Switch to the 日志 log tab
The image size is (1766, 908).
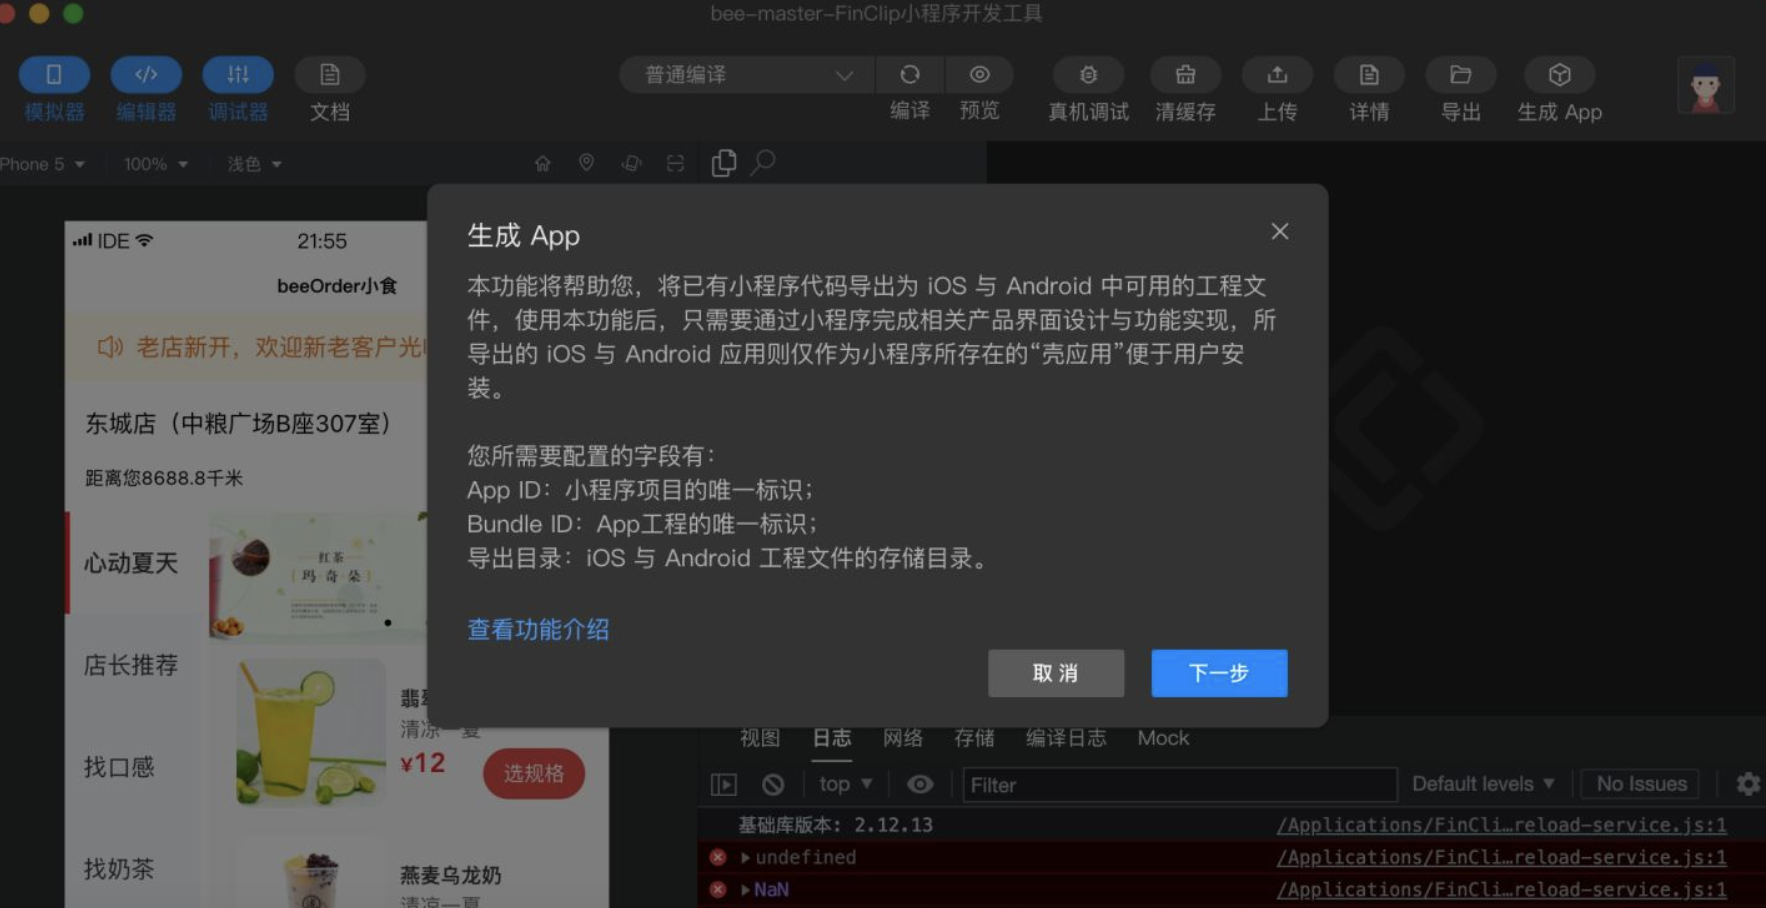pos(831,738)
